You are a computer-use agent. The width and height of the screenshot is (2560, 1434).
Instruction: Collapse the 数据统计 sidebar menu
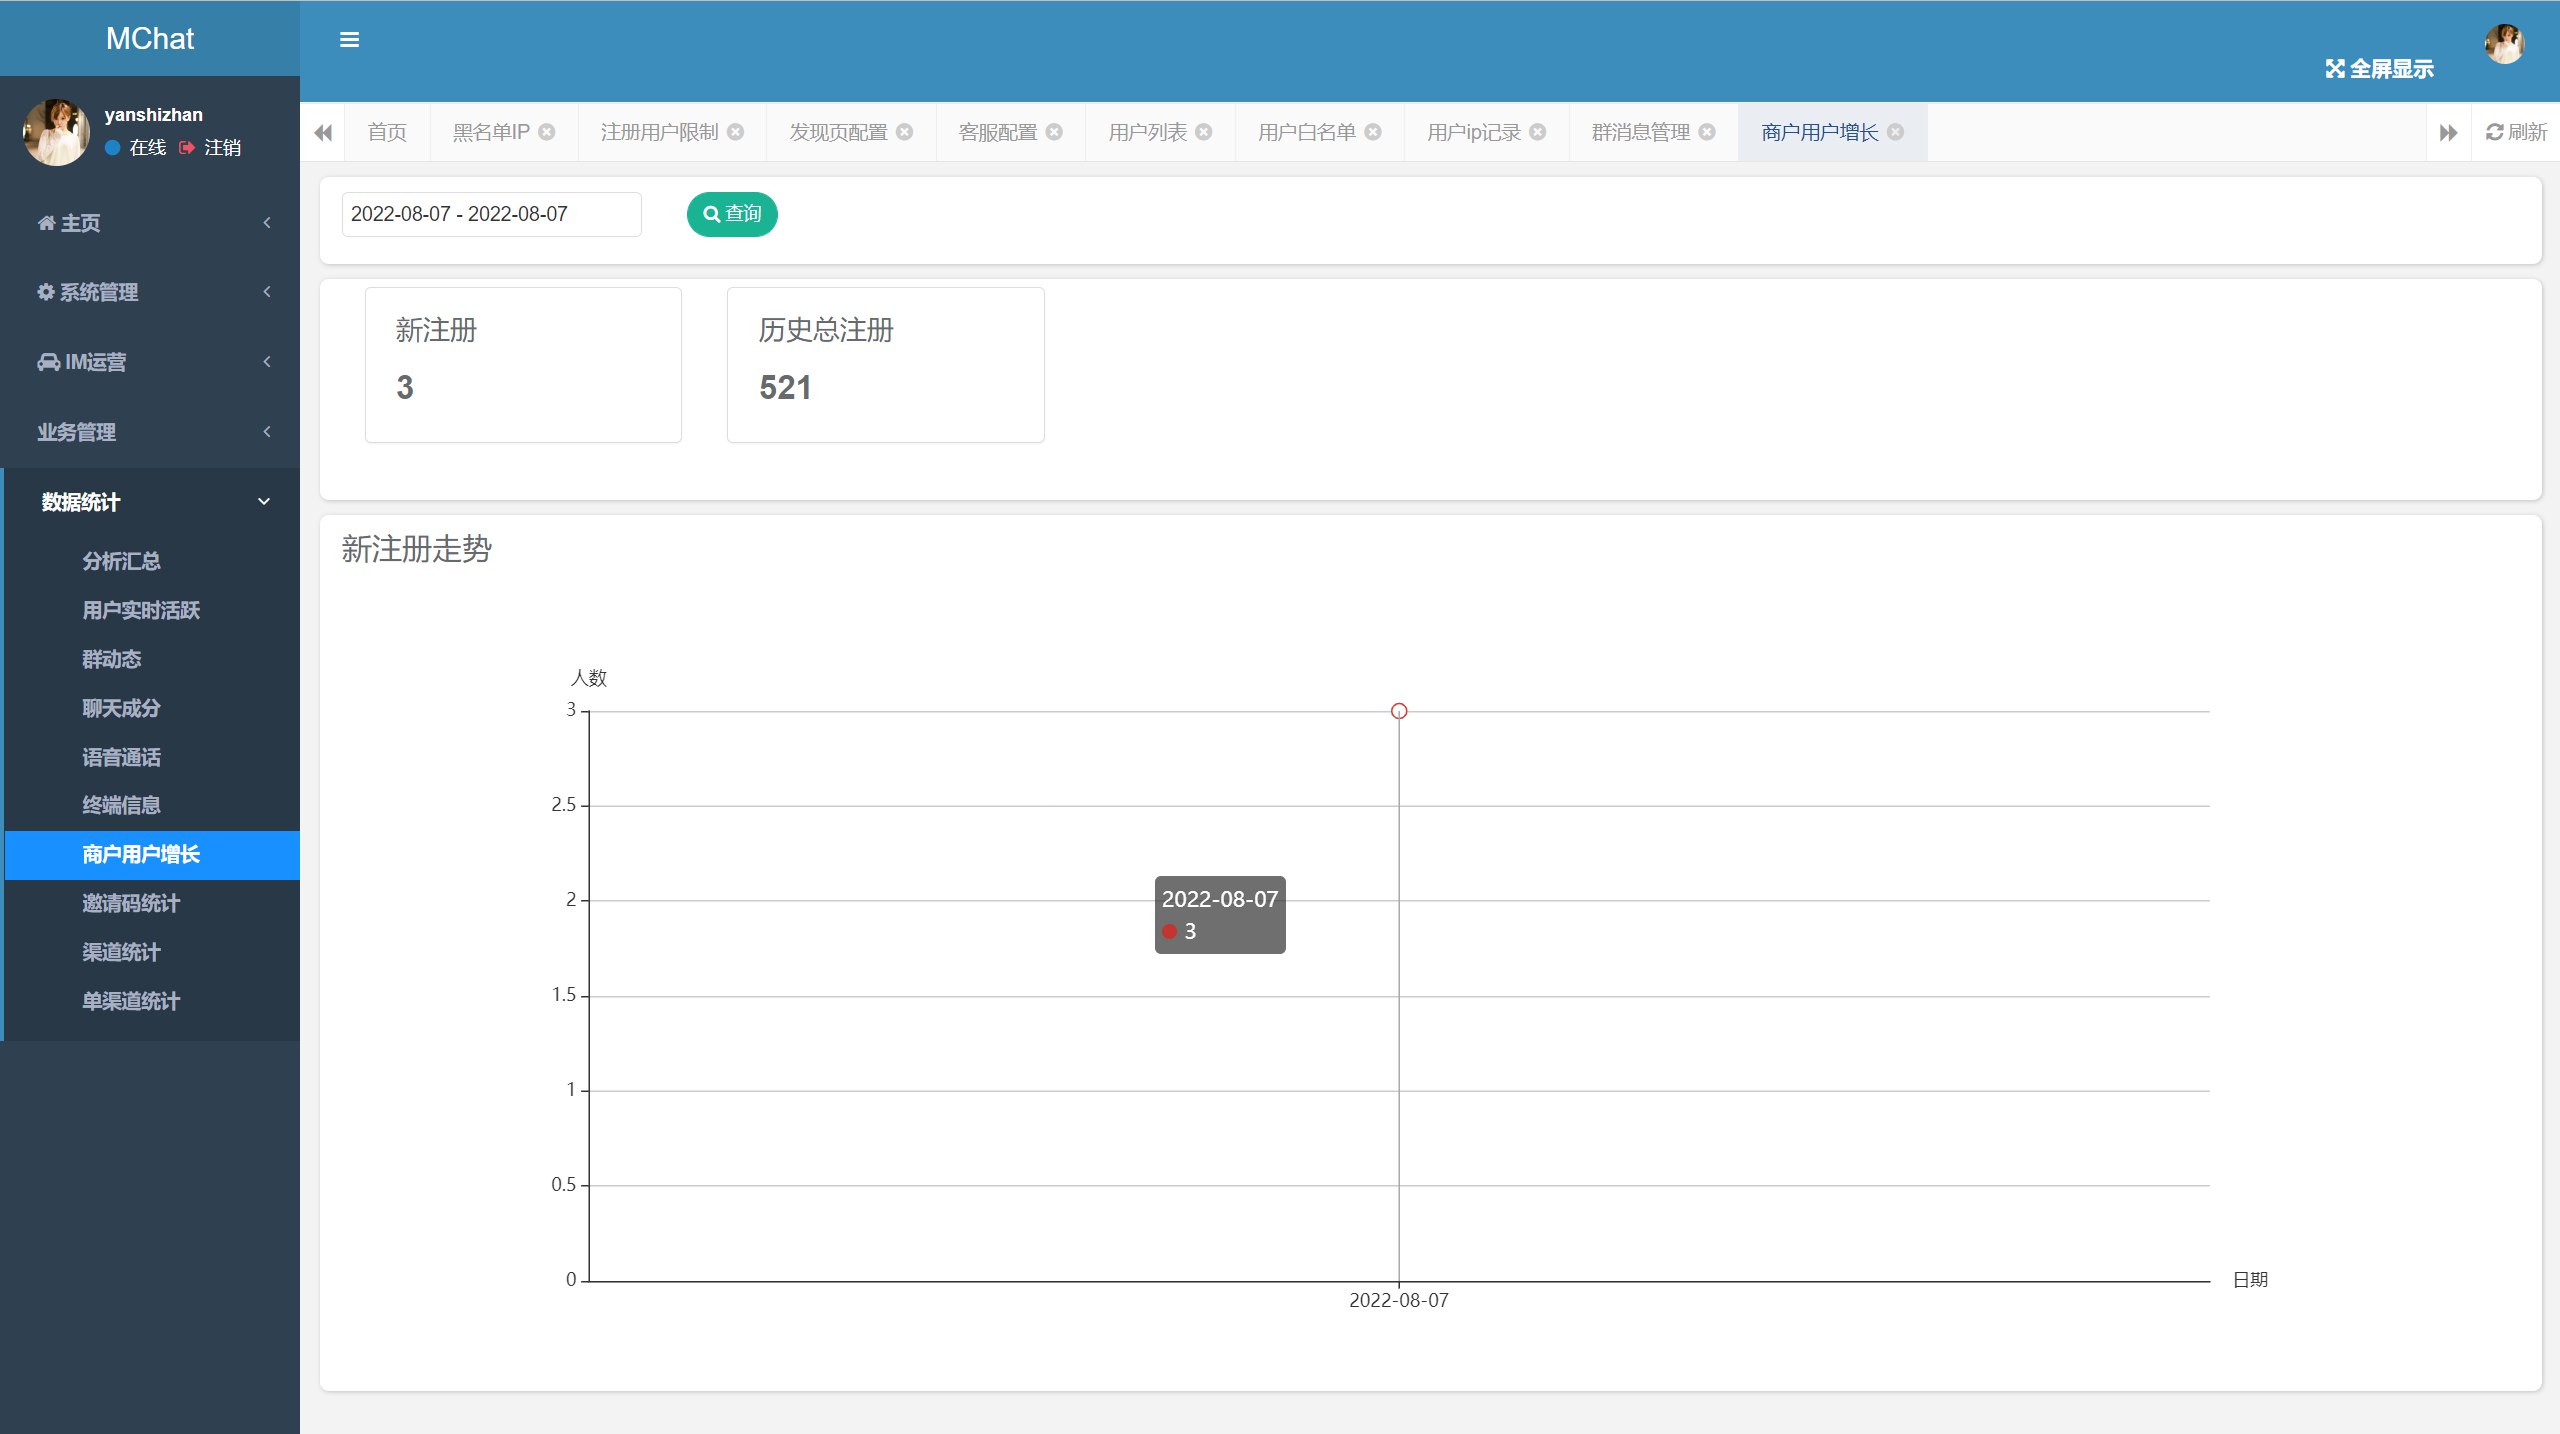[x=150, y=502]
